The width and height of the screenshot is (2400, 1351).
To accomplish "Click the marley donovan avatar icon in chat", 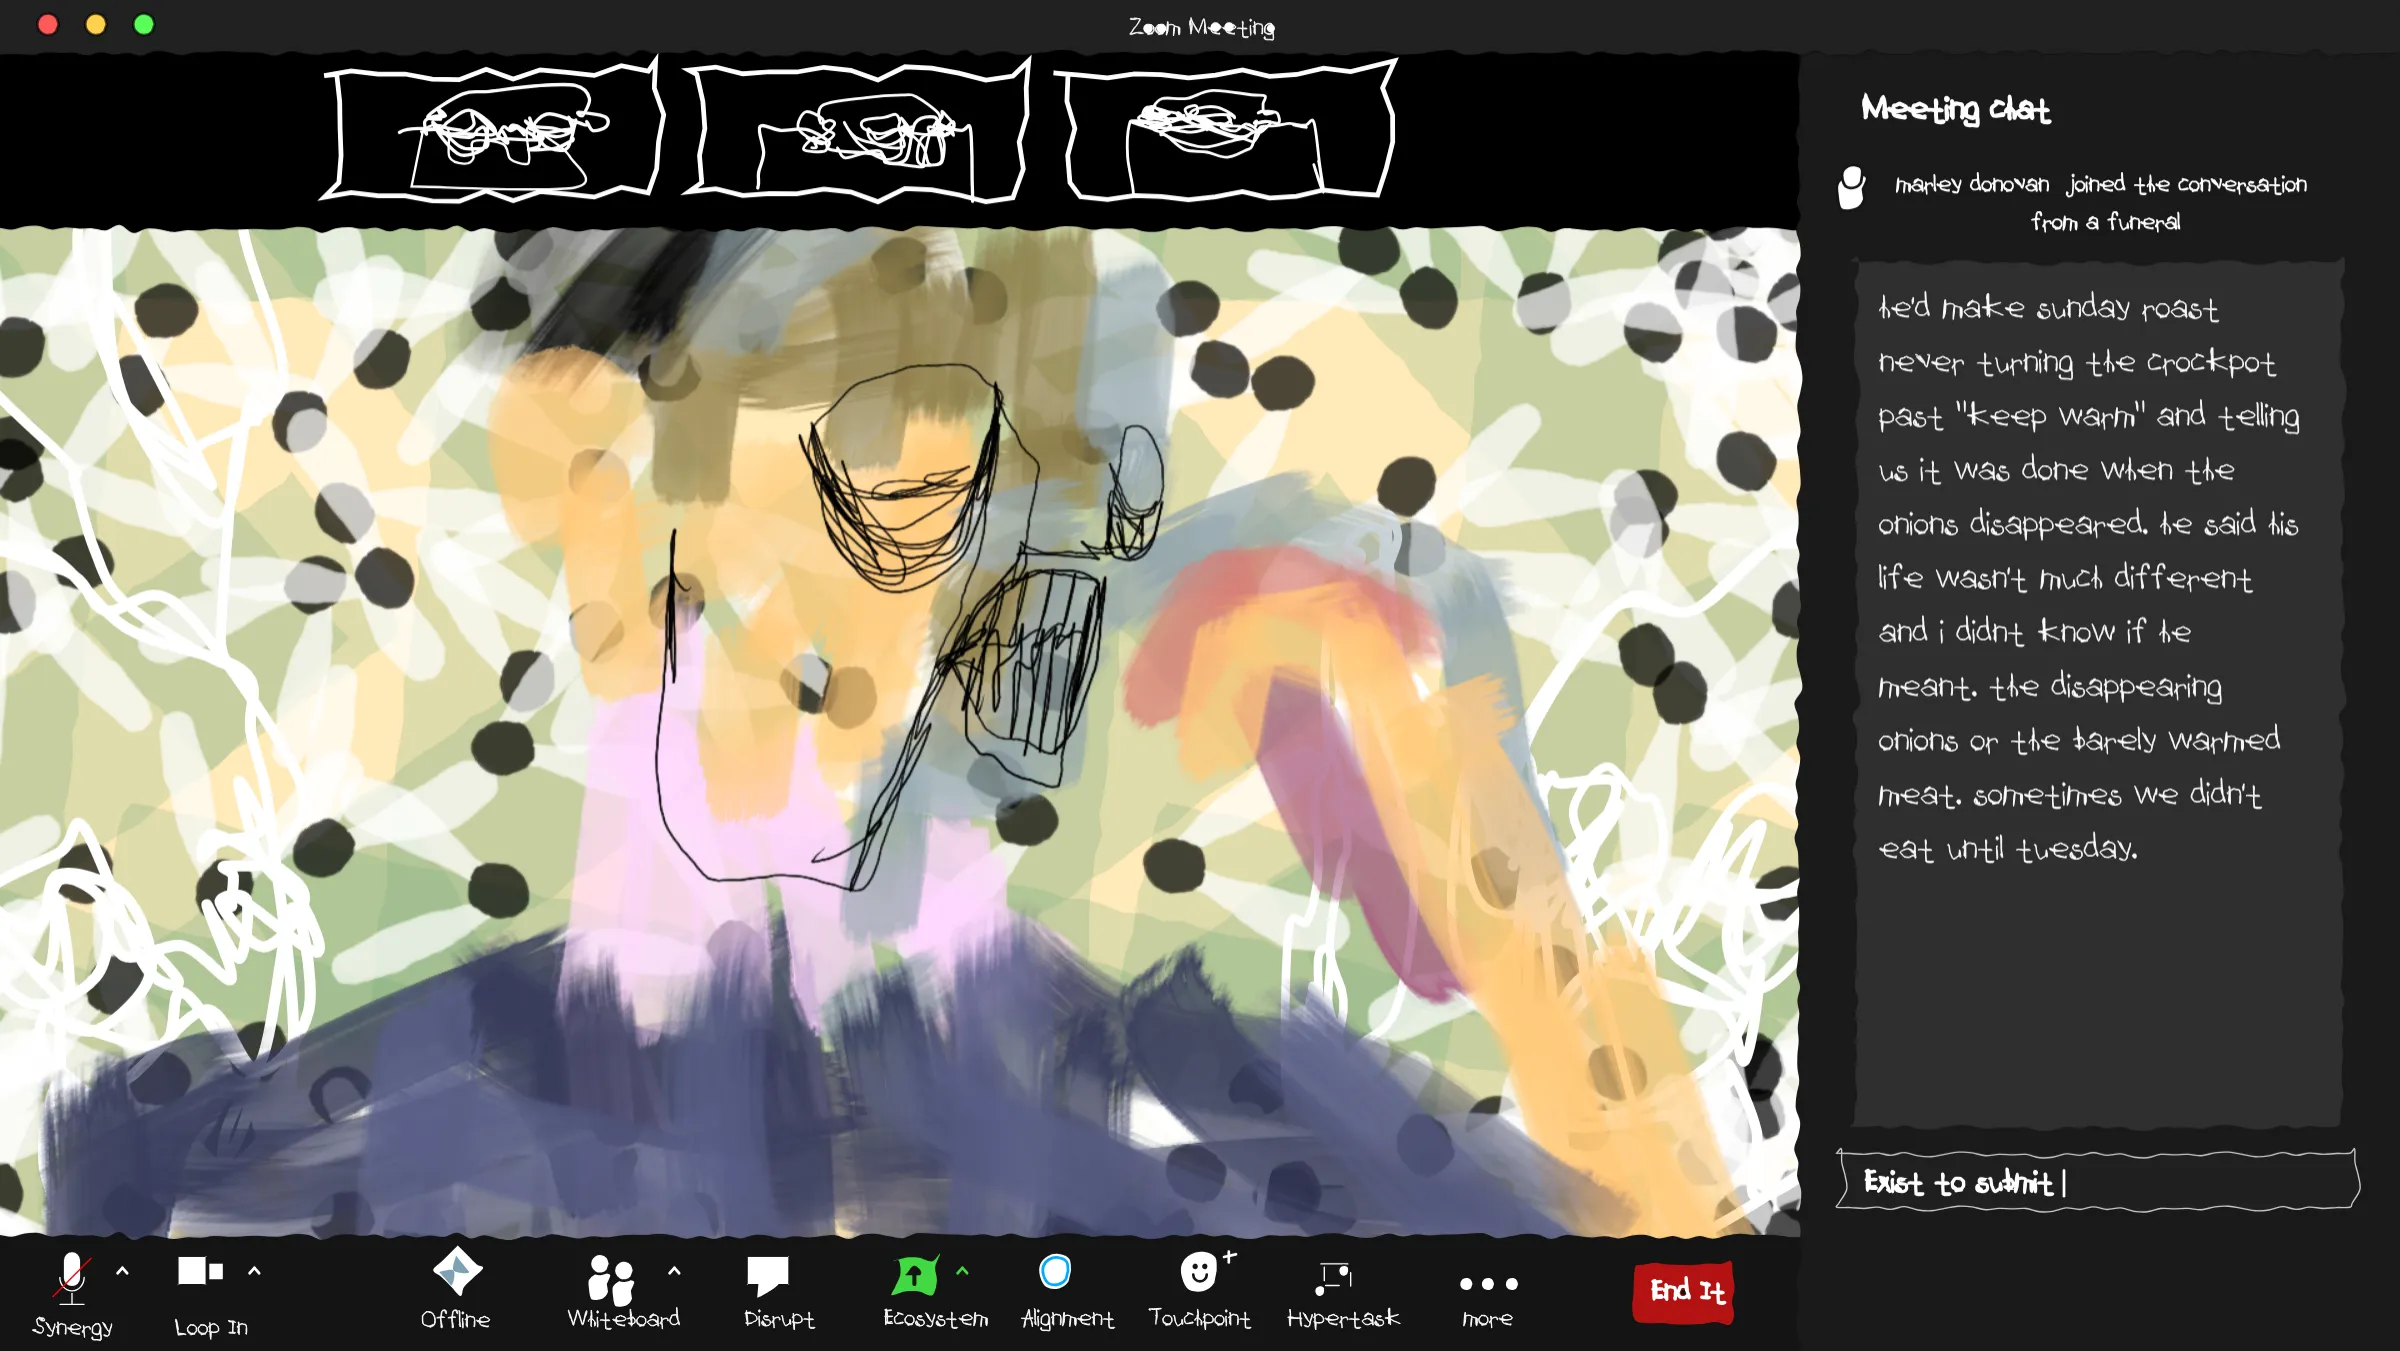I will click(x=1852, y=188).
